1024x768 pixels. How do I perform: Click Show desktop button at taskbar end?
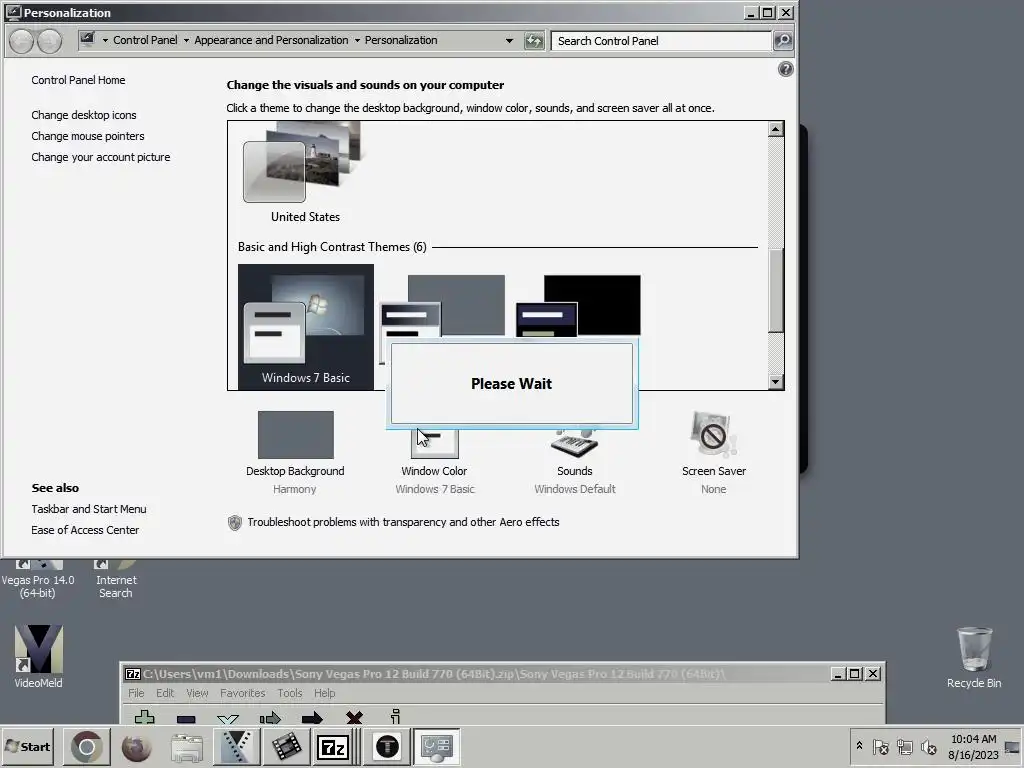point(1013,747)
